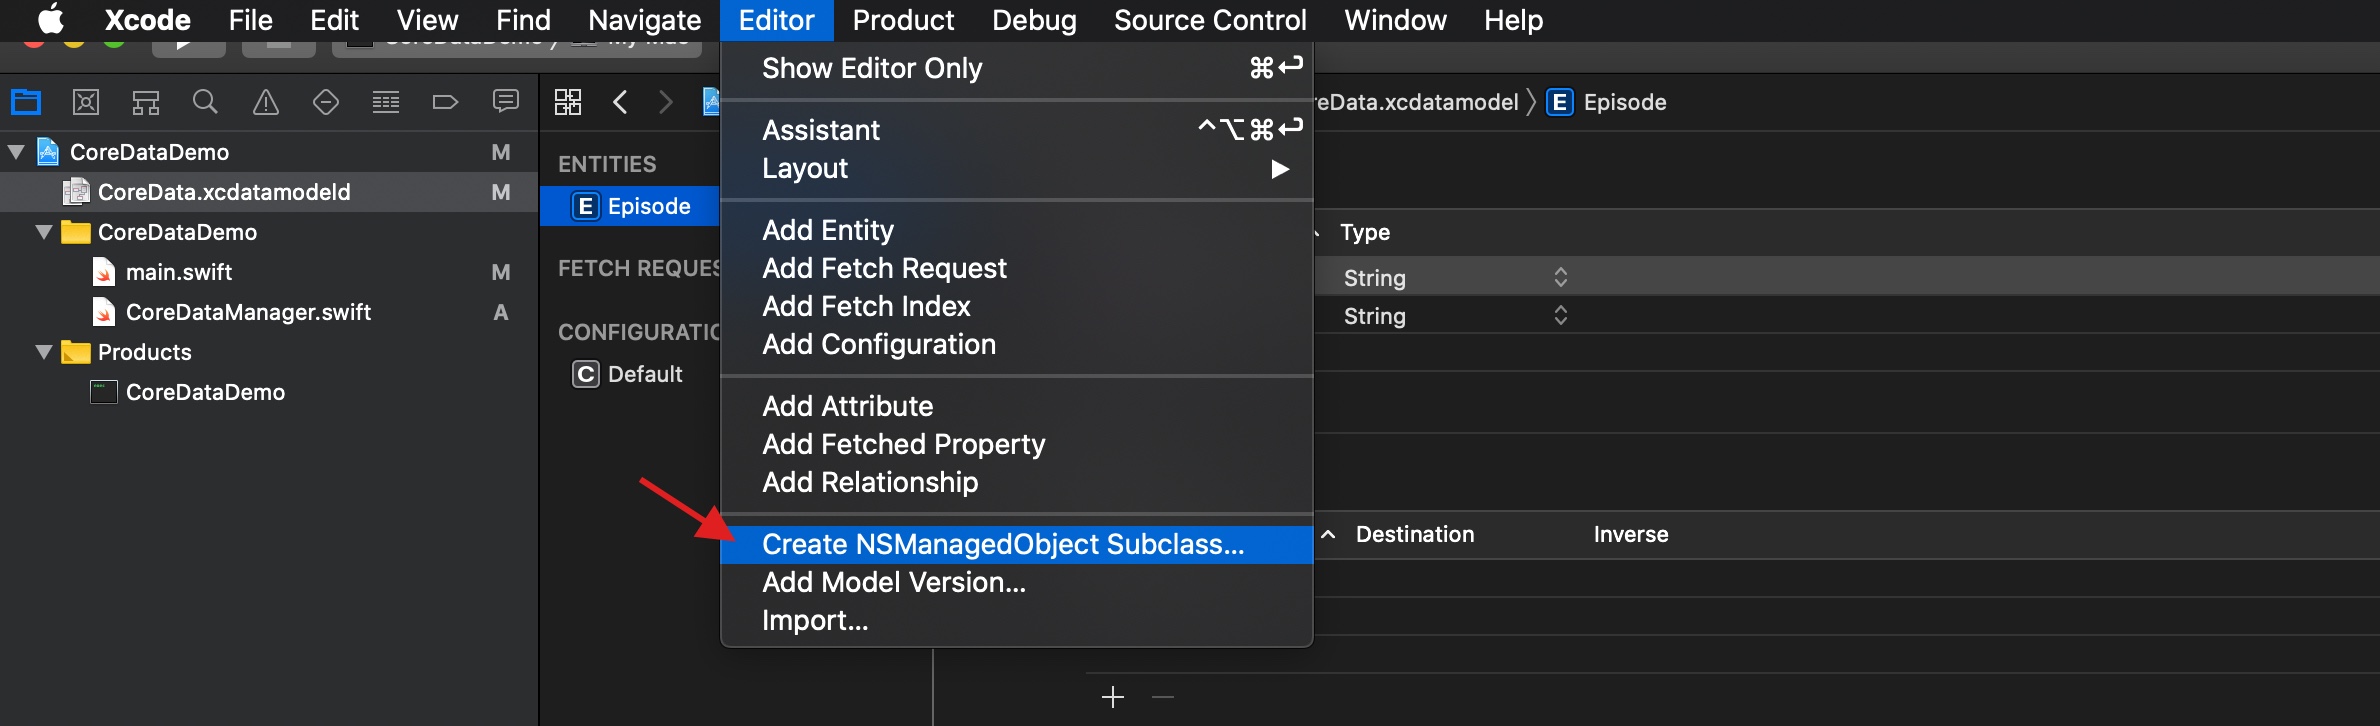This screenshot has height=726, width=2380.
Task: Click the Default configuration C icon
Action: click(x=586, y=374)
